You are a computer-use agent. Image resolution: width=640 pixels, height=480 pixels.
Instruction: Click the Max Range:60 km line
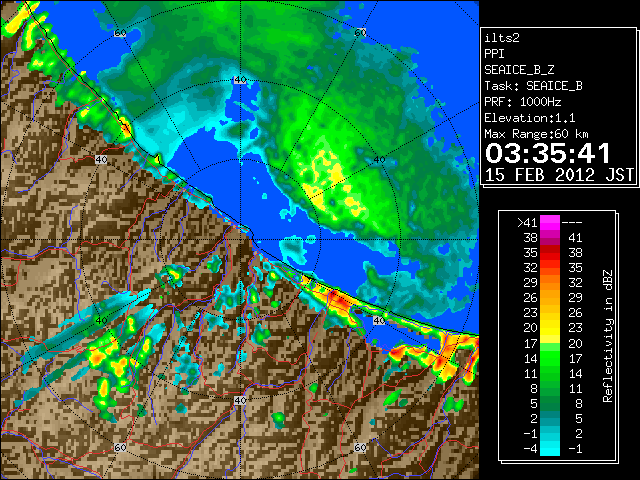[x=537, y=134]
